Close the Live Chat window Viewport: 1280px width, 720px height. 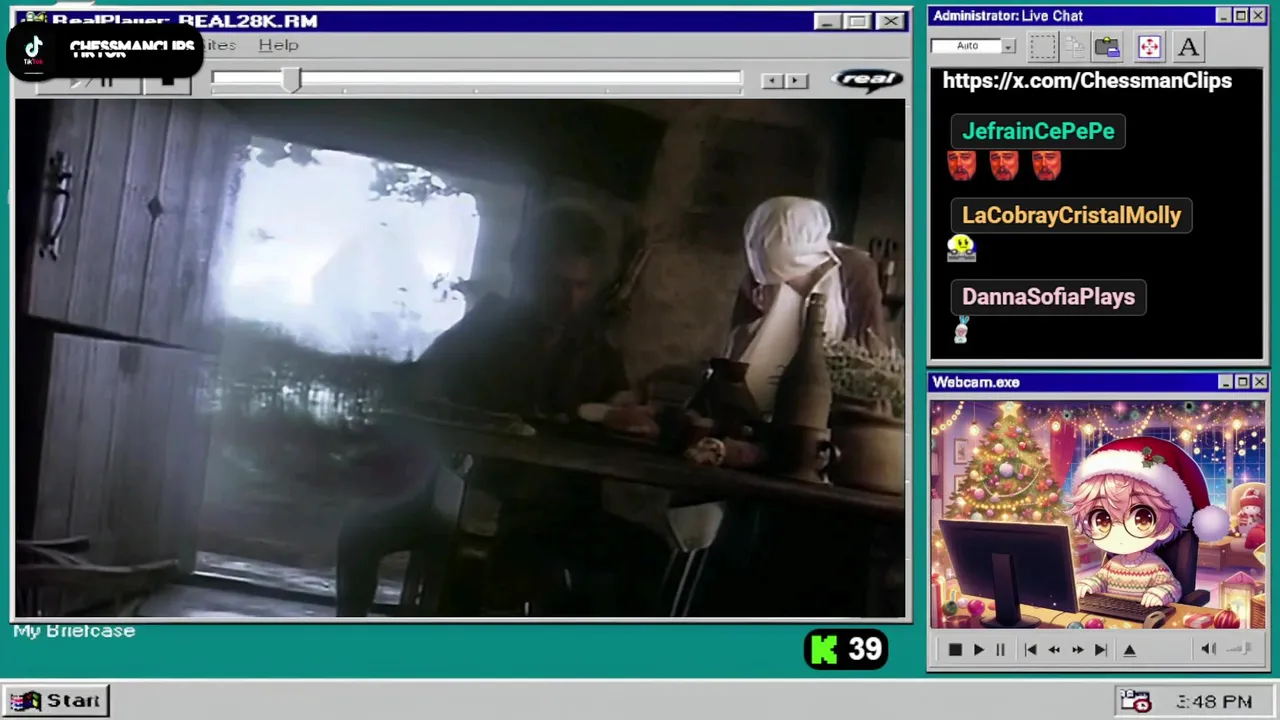point(1258,16)
